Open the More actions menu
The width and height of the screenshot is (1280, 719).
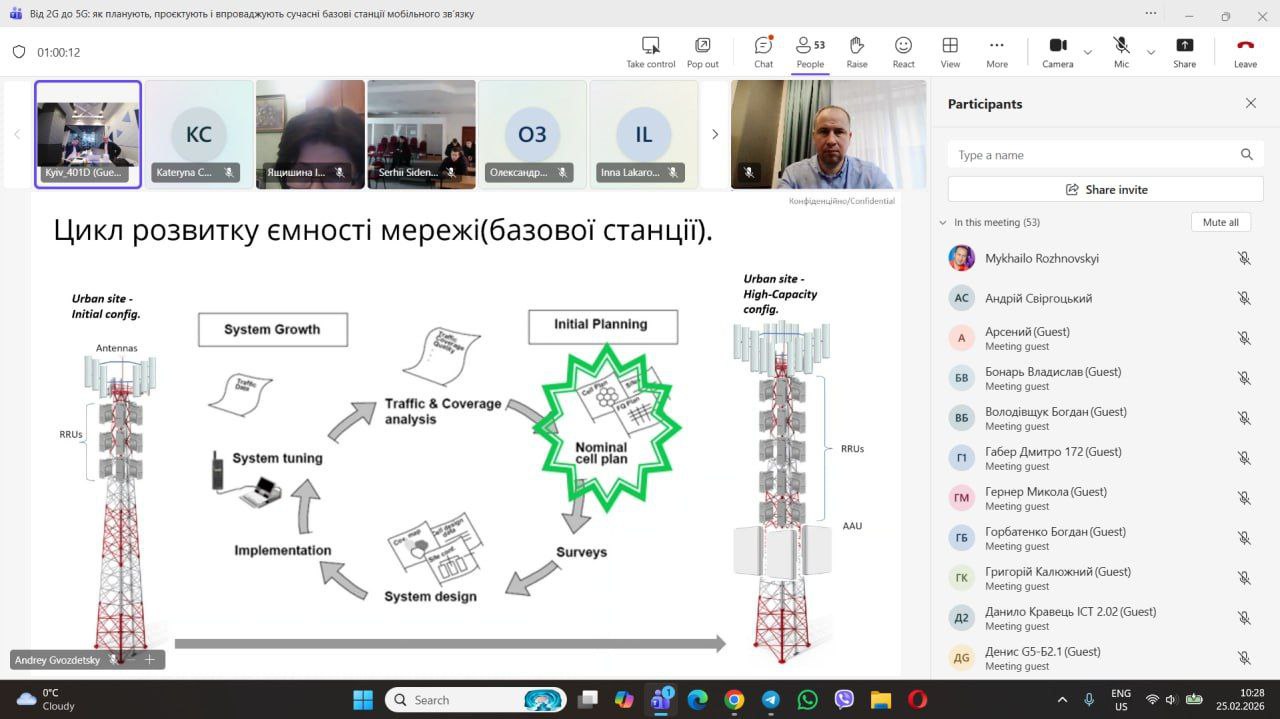996,51
